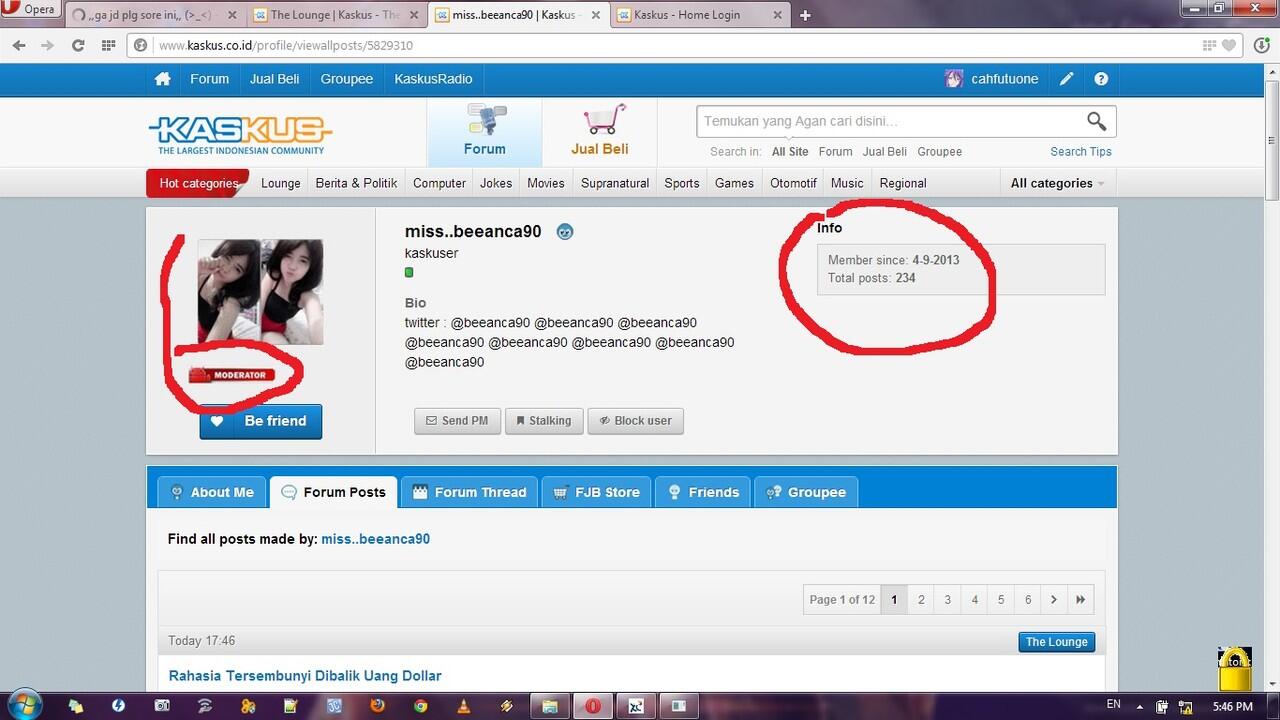Click the Block user button
1280x720 pixels.
point(636,421)
